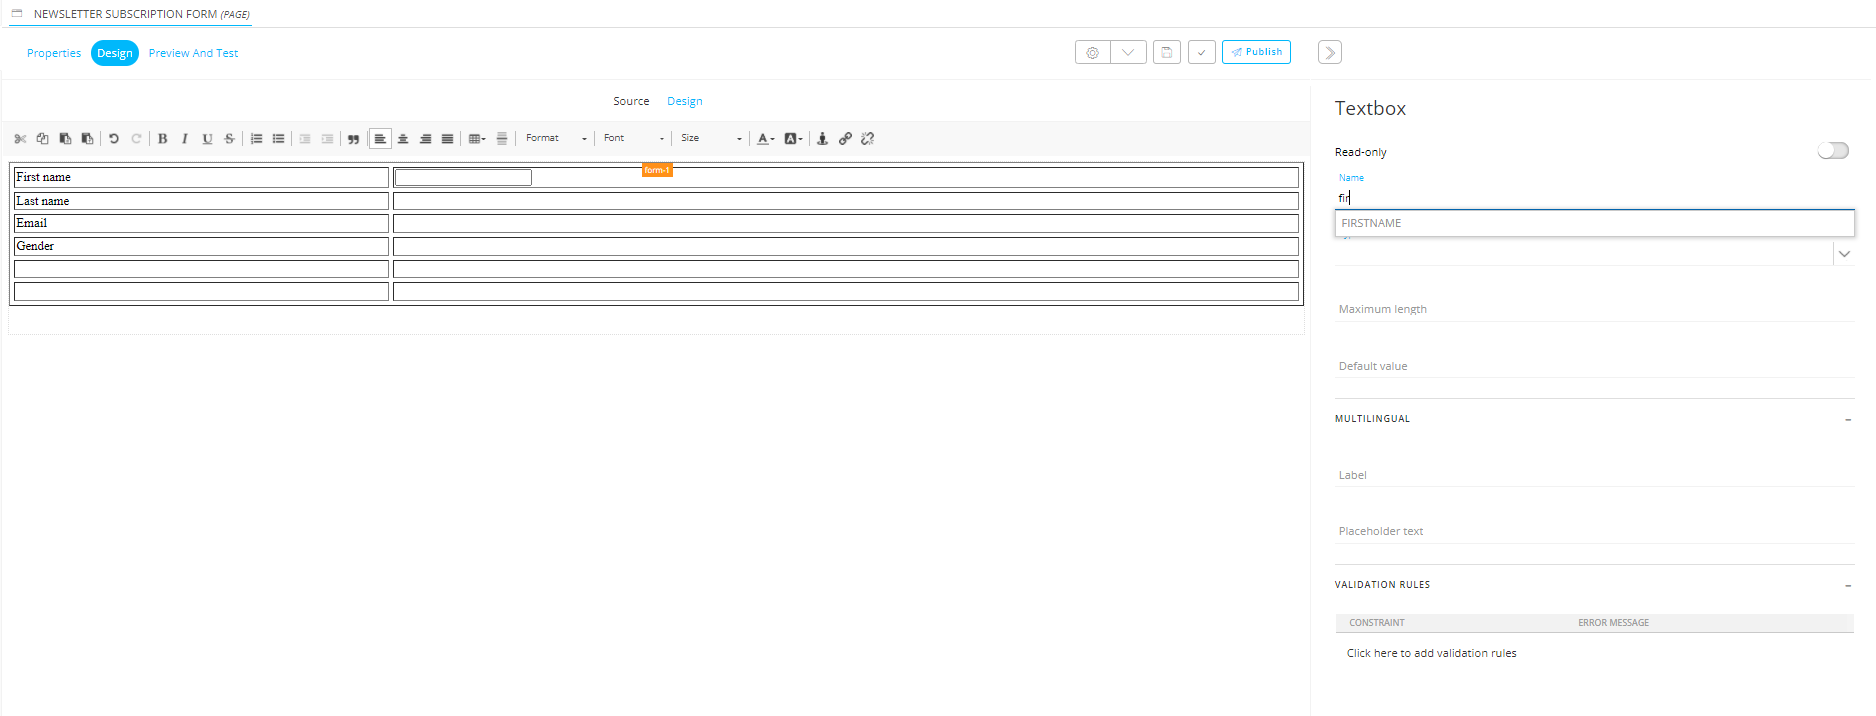The width and height of the screenshot is (1876, 716).
Task: Toggle the Read-only switch
Action: click(x=1832, y=151)
